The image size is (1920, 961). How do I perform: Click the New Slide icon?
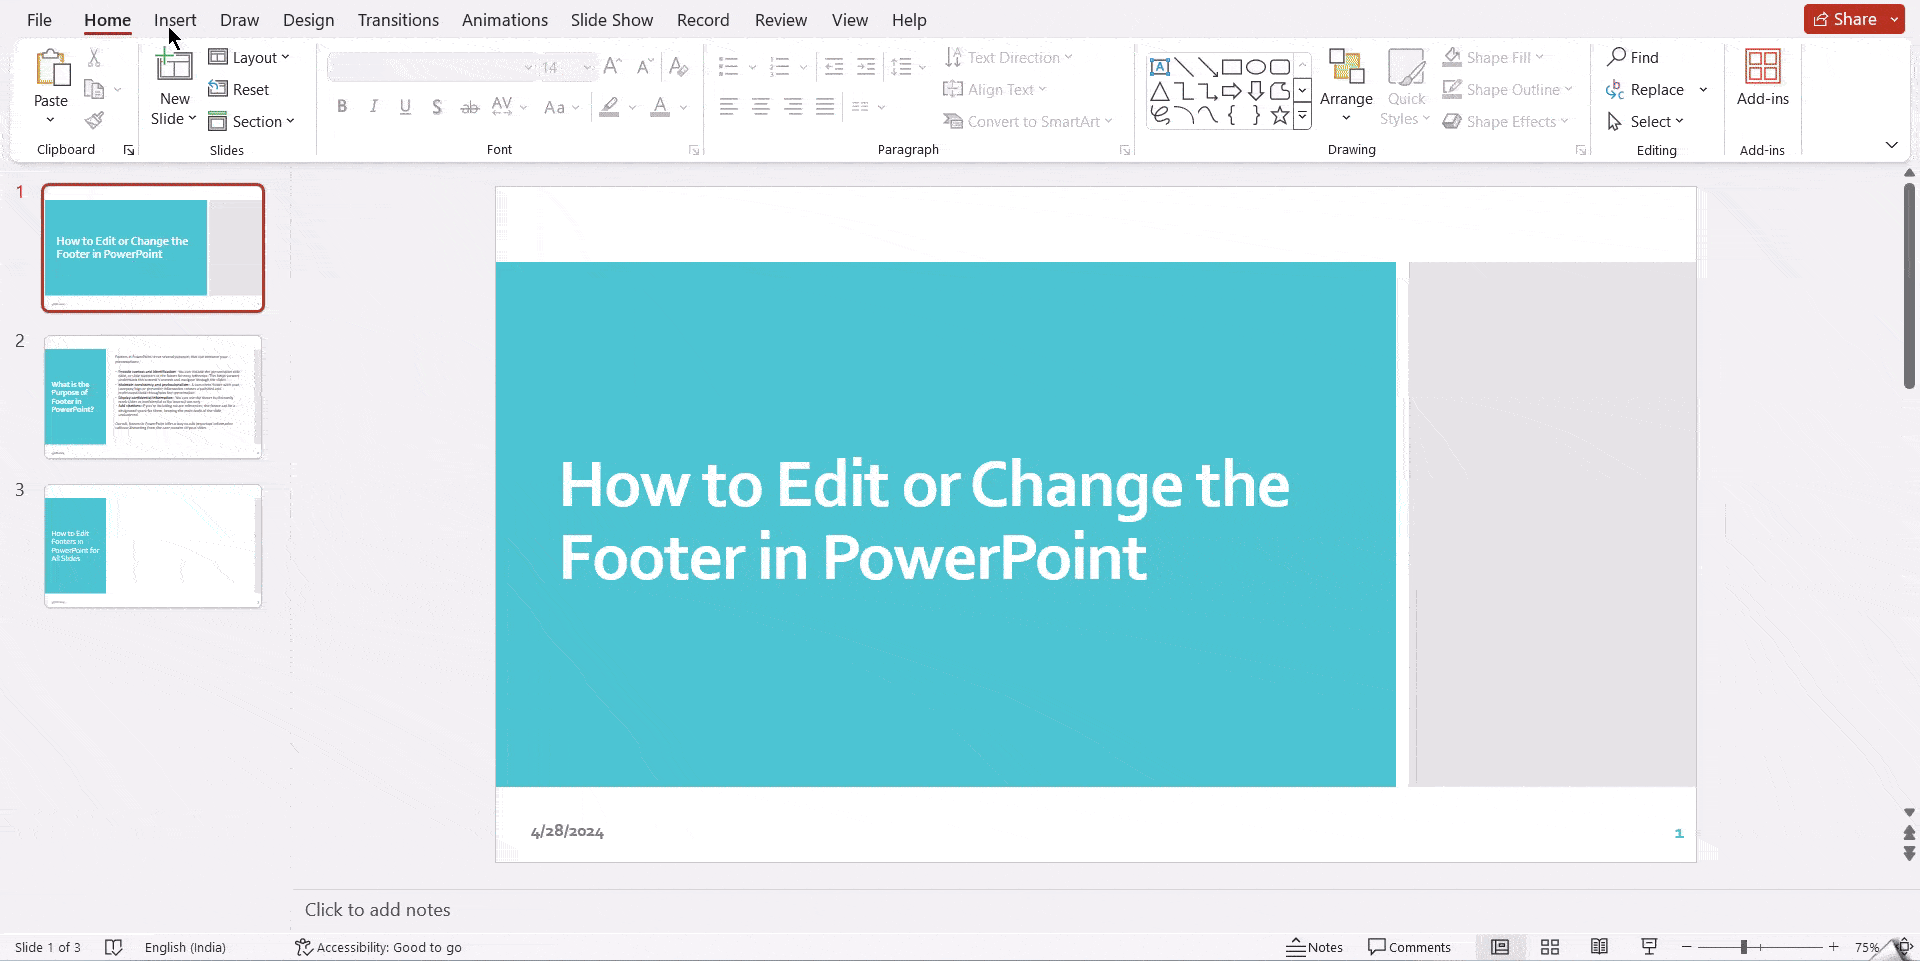[x=174, y=67]
